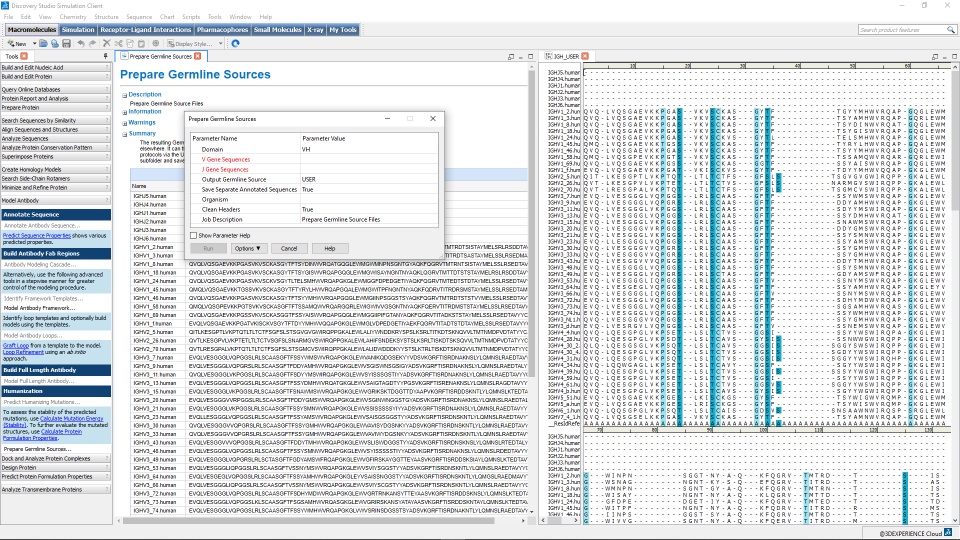
Task: Switch to the Pharmacophores tab
Action: (222, 29)
